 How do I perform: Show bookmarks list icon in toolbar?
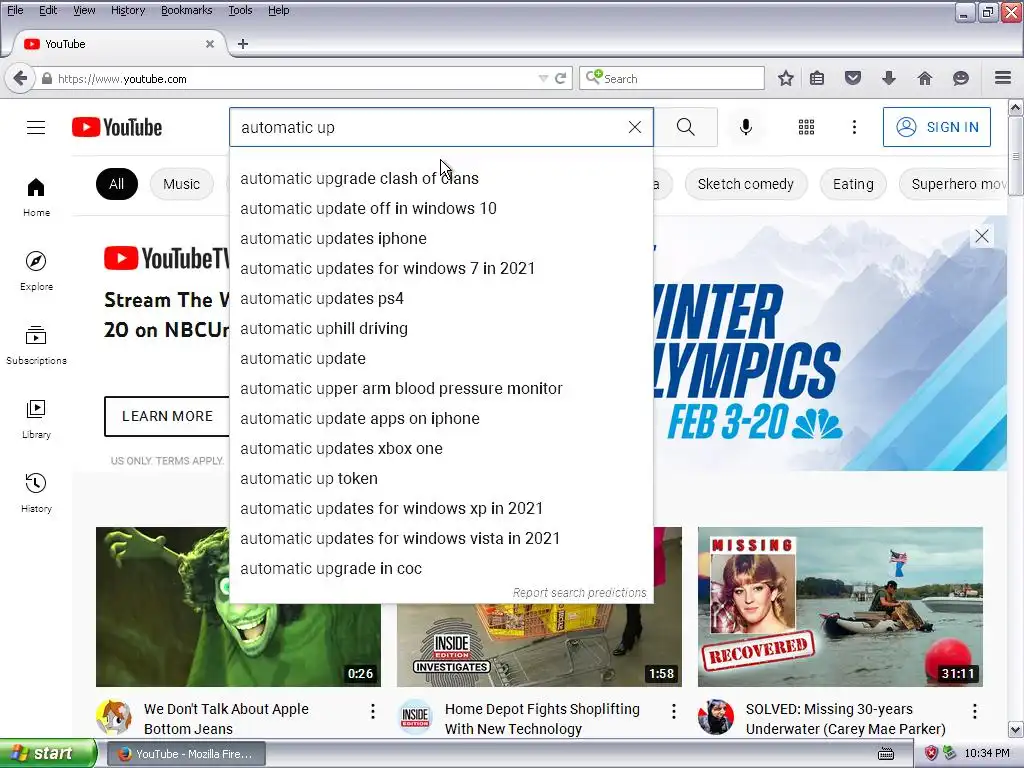coord(817,78)
